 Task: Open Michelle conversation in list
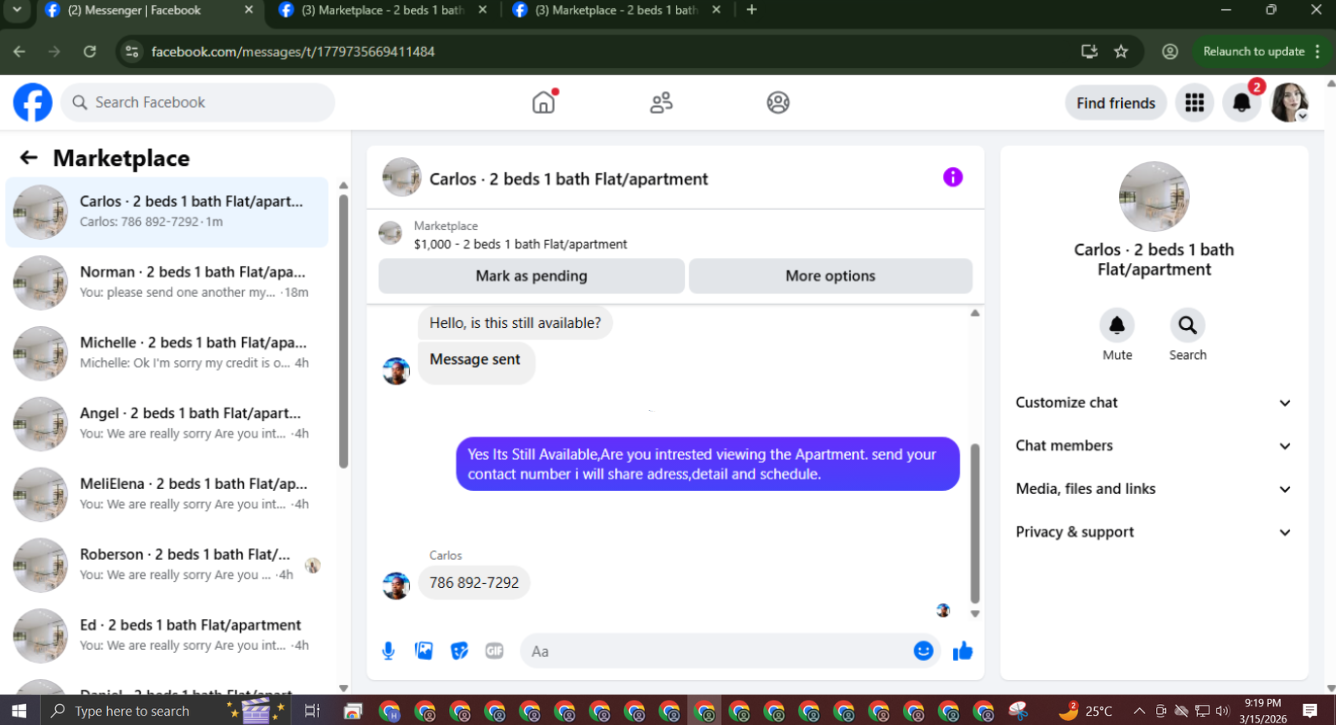coord(167,353)
